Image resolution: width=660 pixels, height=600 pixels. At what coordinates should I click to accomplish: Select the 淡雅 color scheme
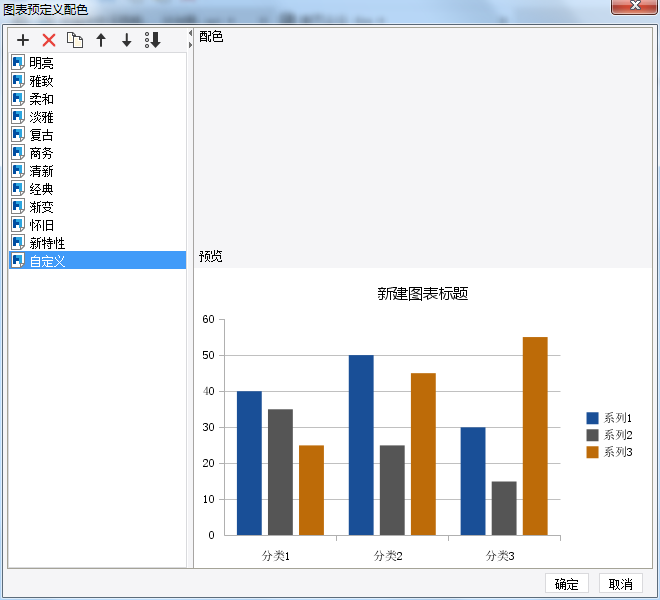pyautogui.click(x=98, y=117)
